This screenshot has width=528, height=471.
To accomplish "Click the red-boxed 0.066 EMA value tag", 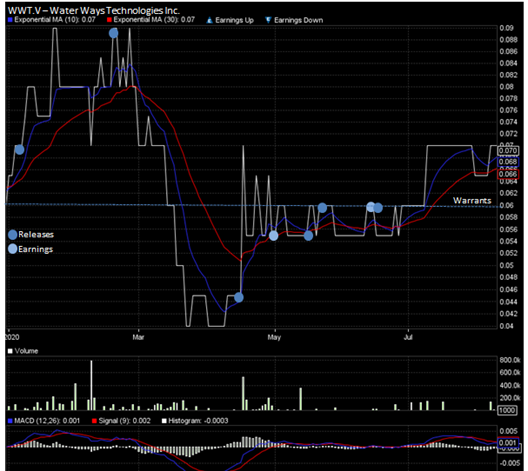I will tap(508, 174).
